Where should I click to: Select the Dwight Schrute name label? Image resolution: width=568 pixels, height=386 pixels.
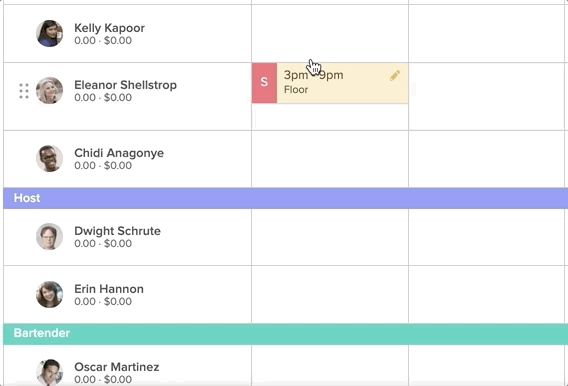pos(117,231)
